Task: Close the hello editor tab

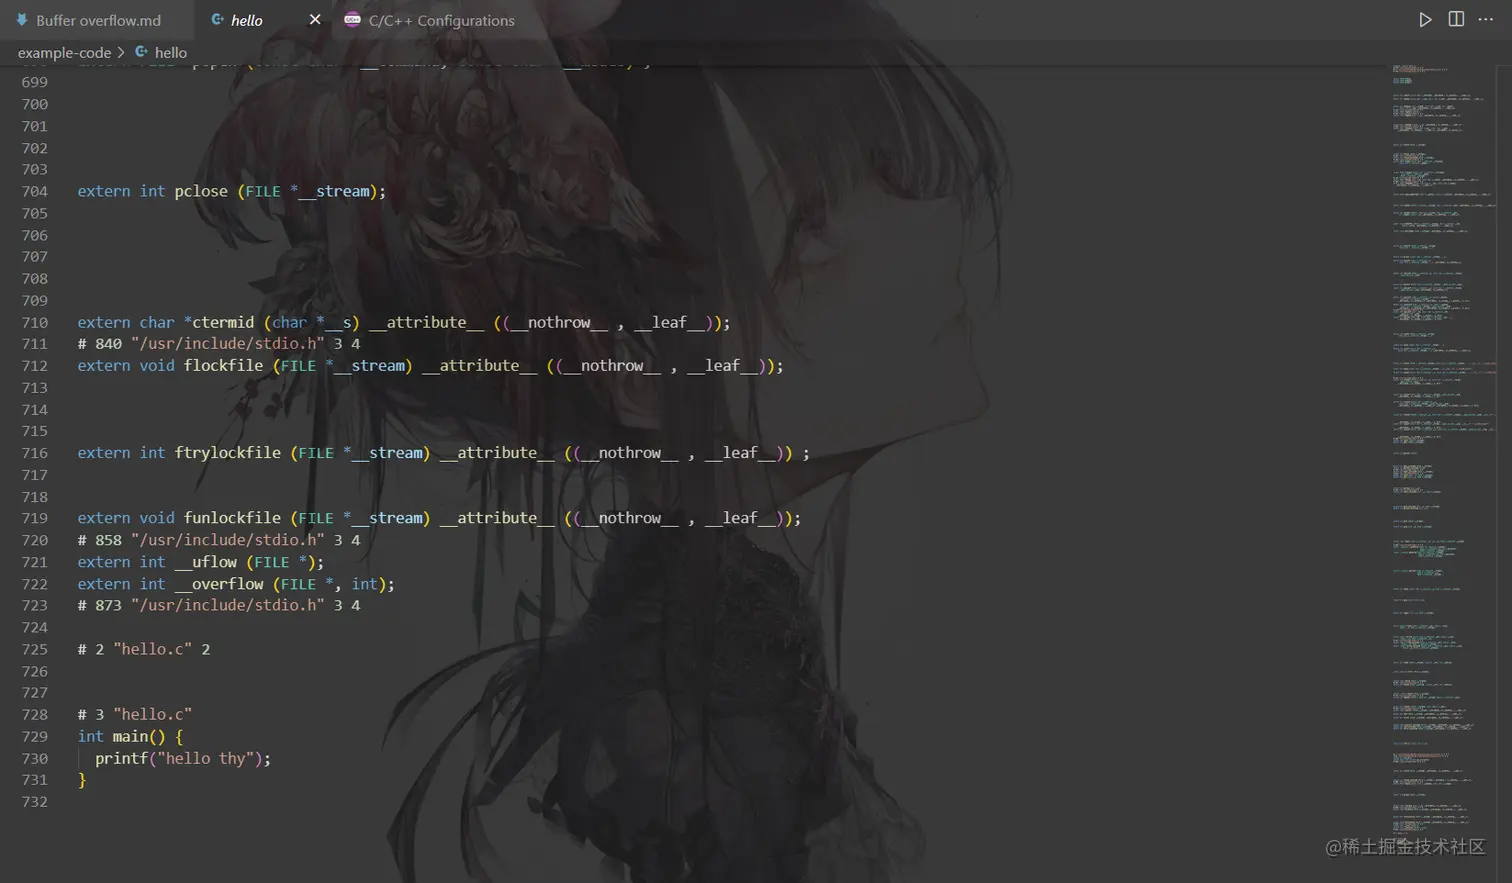Action: (314, 19)
